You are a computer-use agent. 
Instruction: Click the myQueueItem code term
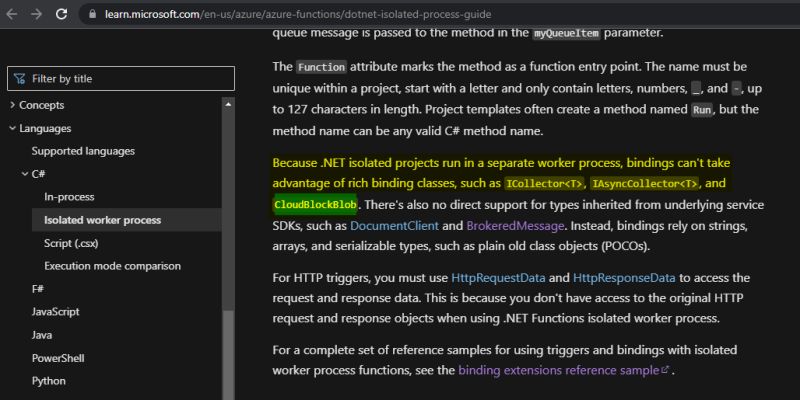click(x=566, y=34)
